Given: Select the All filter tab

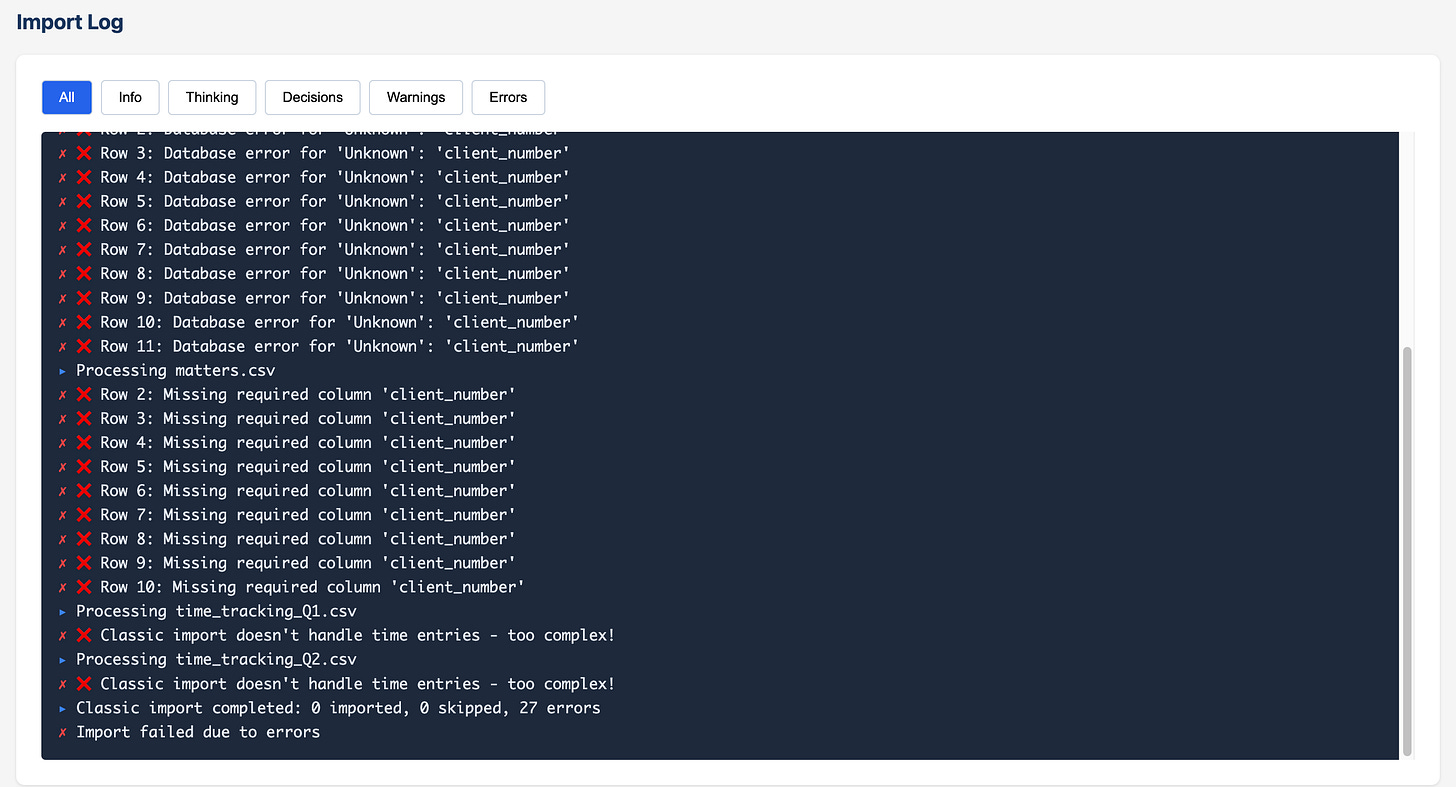Looking at the screenshot, I should [67, 97].
